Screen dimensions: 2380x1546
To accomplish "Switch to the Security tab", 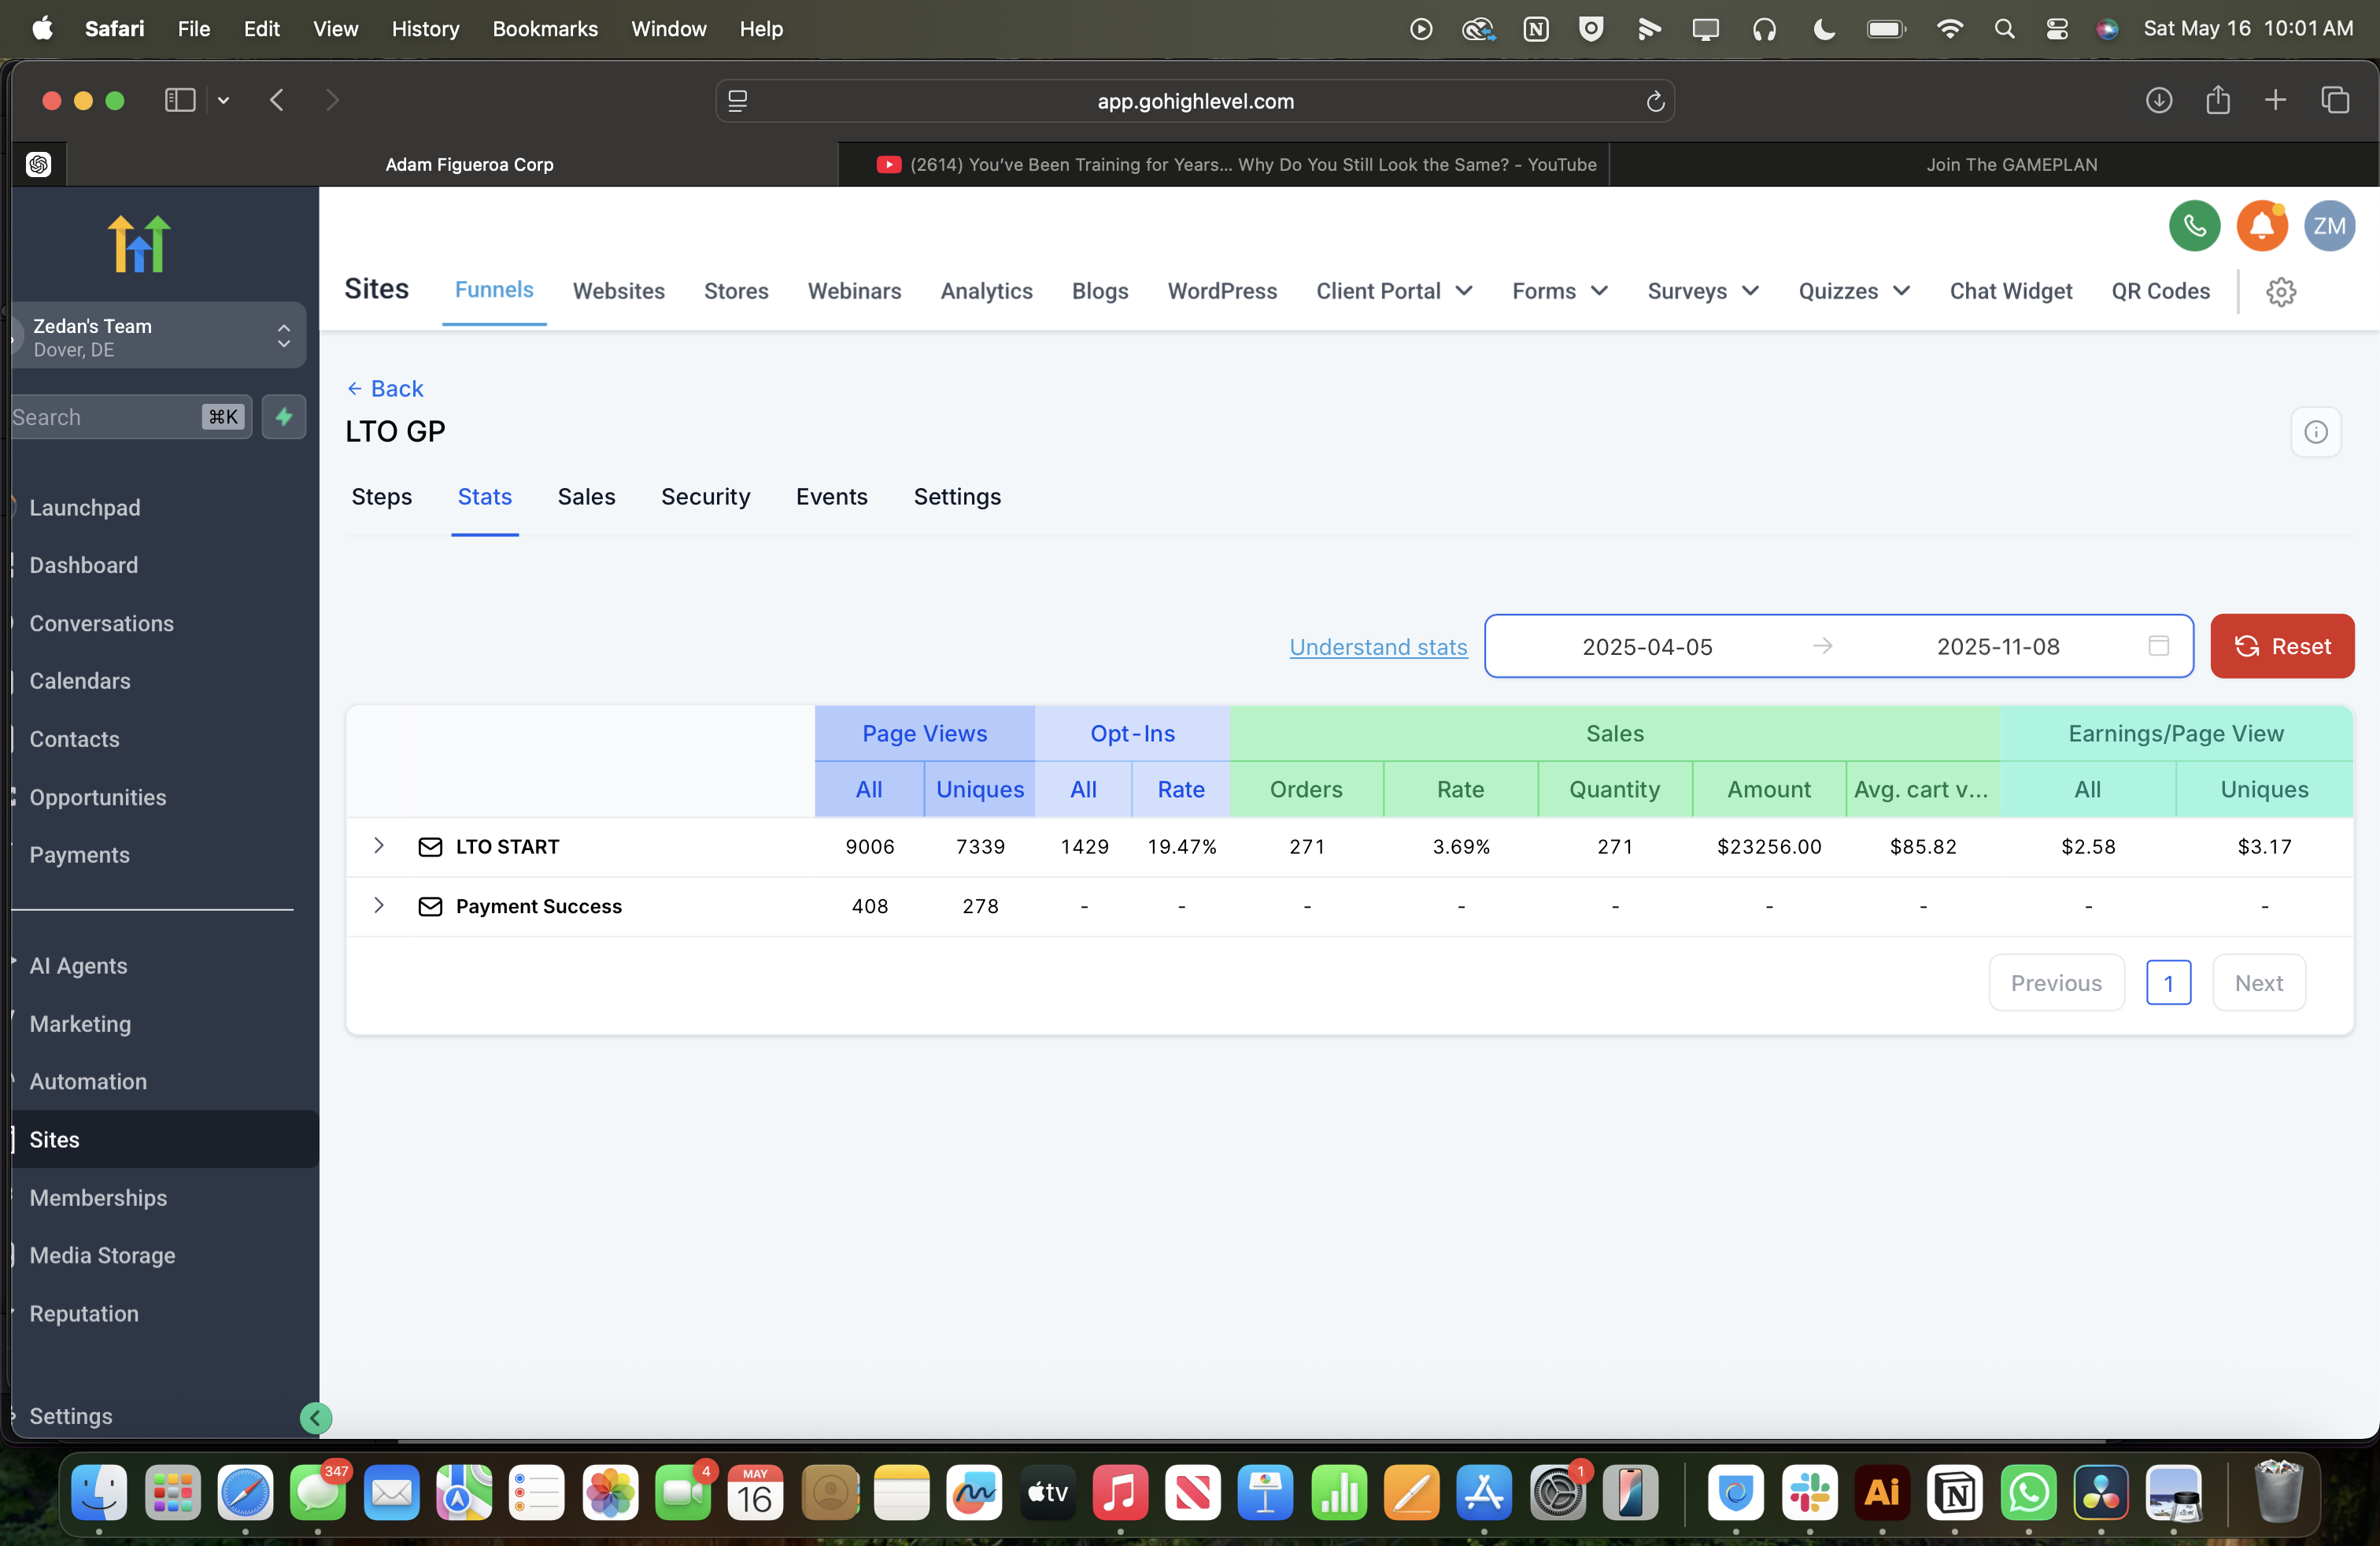I will (705, 497).
